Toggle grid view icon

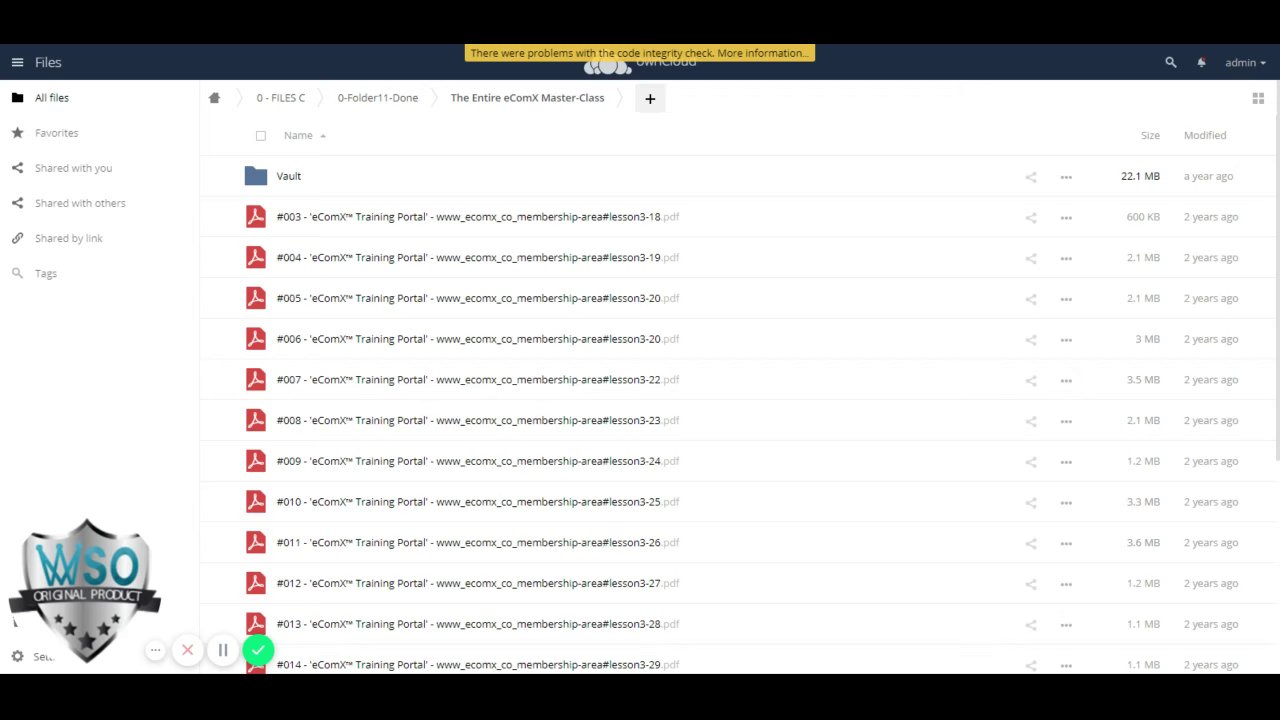[x=1258, y=98]
